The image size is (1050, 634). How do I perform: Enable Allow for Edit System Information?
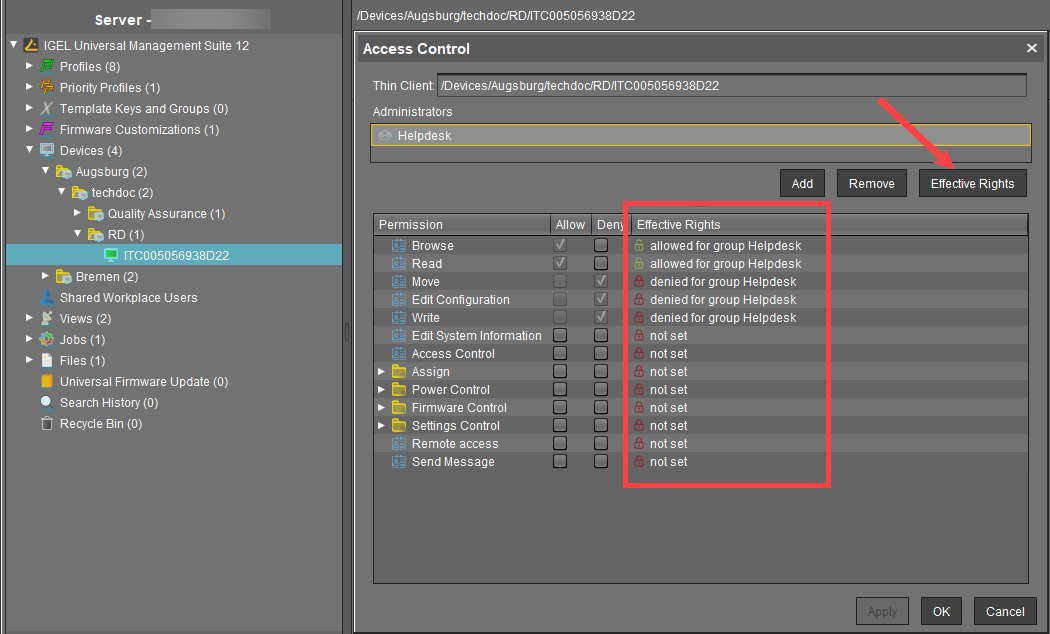560,336
